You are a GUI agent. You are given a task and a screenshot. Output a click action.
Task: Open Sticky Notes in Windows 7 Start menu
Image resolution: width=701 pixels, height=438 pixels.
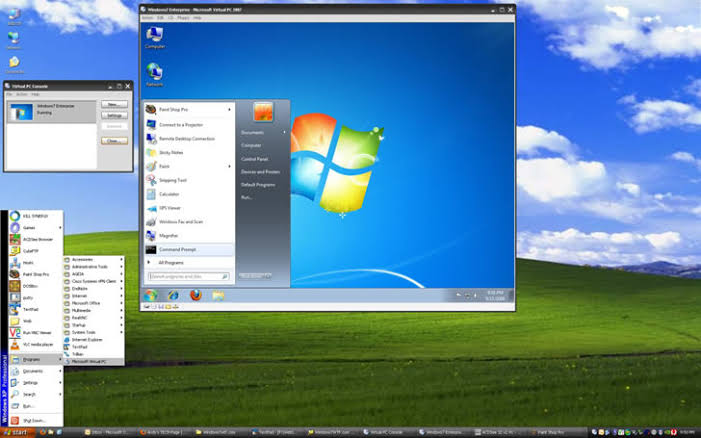point(189,152)
